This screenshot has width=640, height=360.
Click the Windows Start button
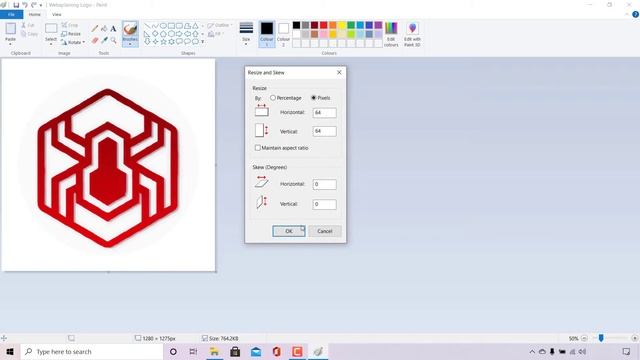coord(10,351)
